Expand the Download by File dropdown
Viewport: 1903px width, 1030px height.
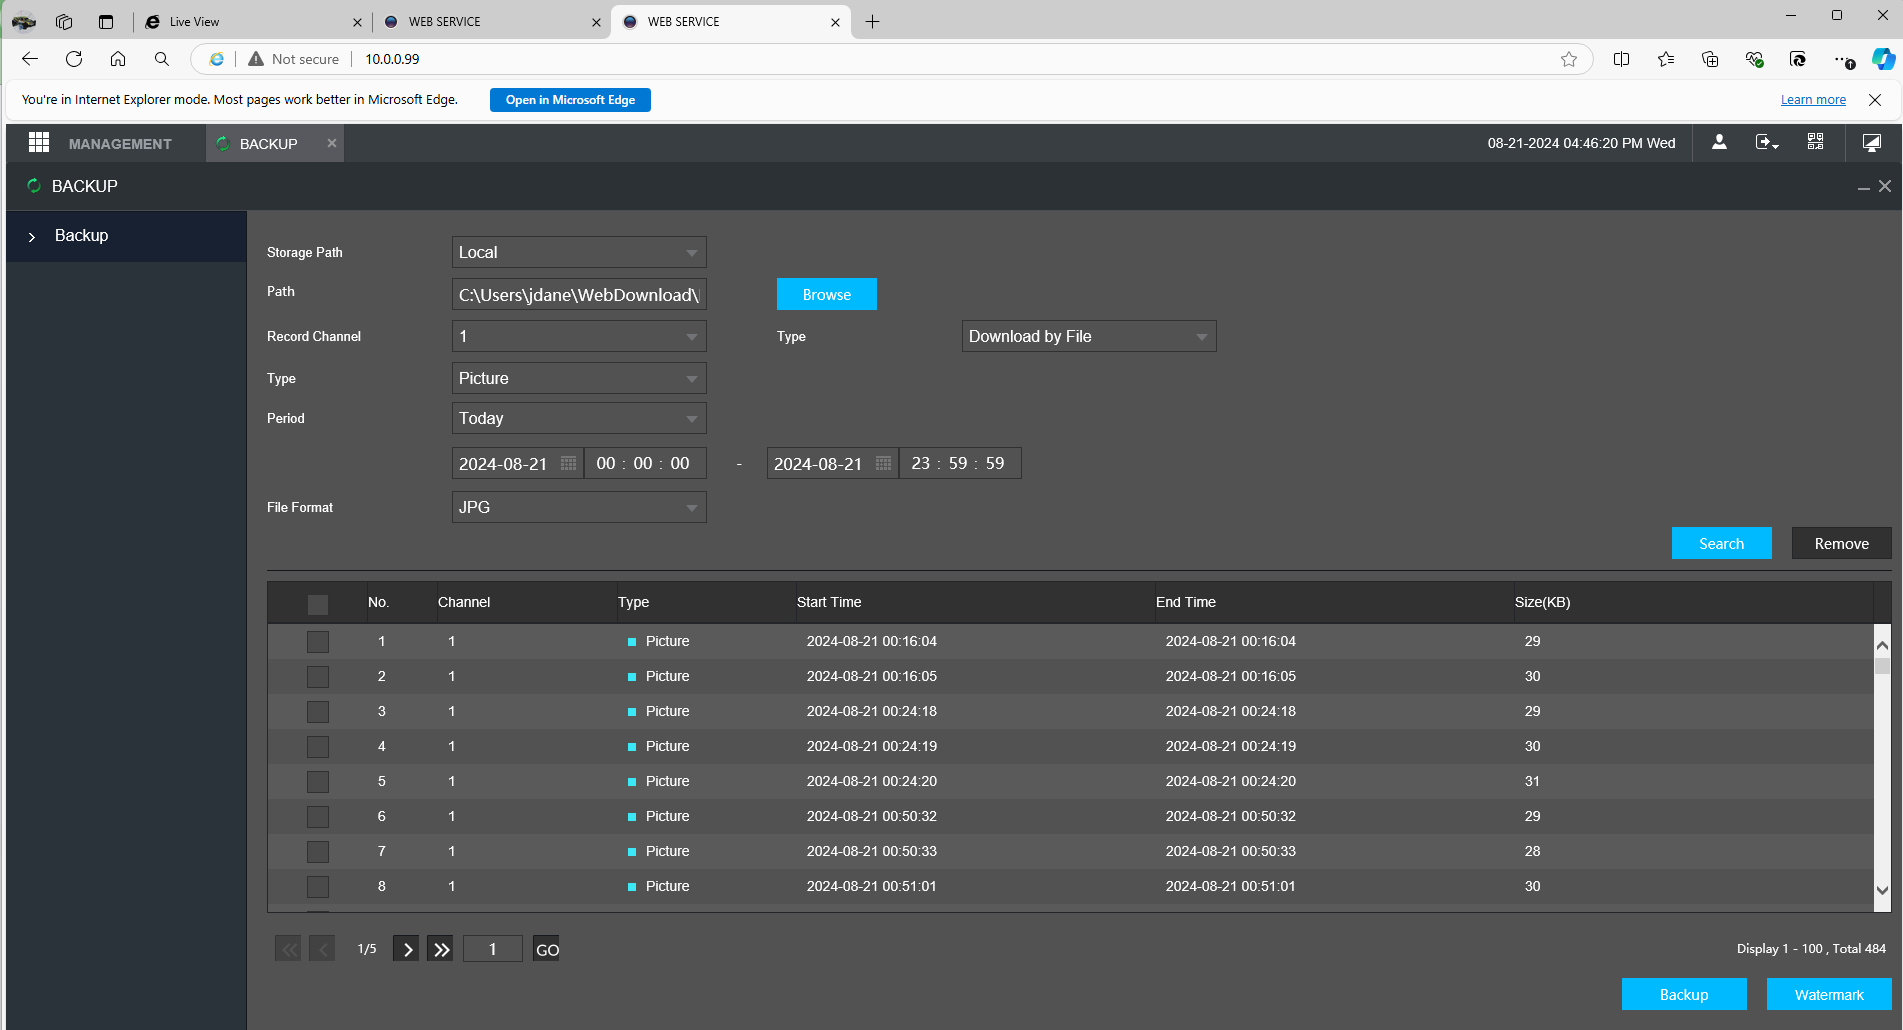[x=1089, y=336]
